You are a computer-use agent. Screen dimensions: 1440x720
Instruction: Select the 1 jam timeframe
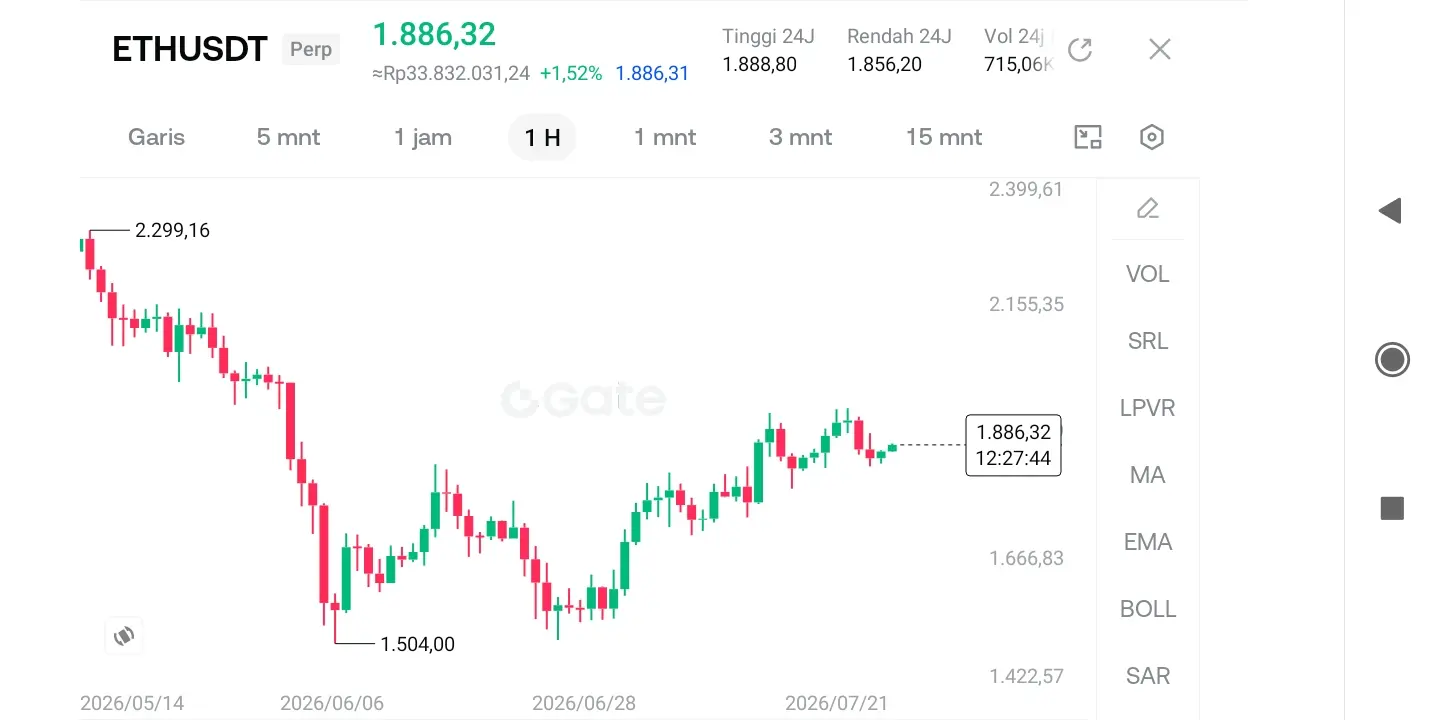pos(423,137)
